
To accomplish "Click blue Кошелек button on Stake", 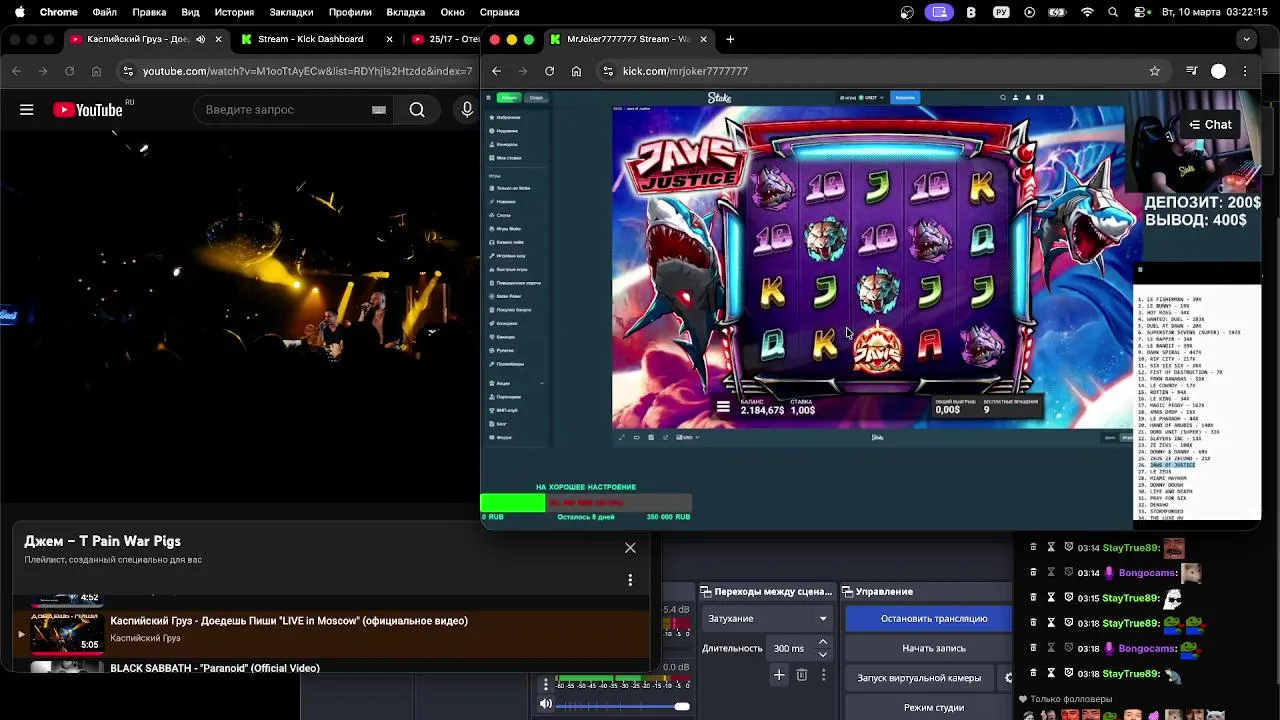I will [905, 97].
